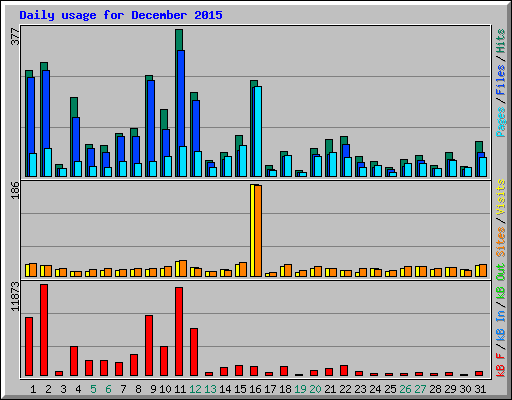
Task: Click the green Hits bar for day 10
Action: pyautogui.click(x=164, y=119)
